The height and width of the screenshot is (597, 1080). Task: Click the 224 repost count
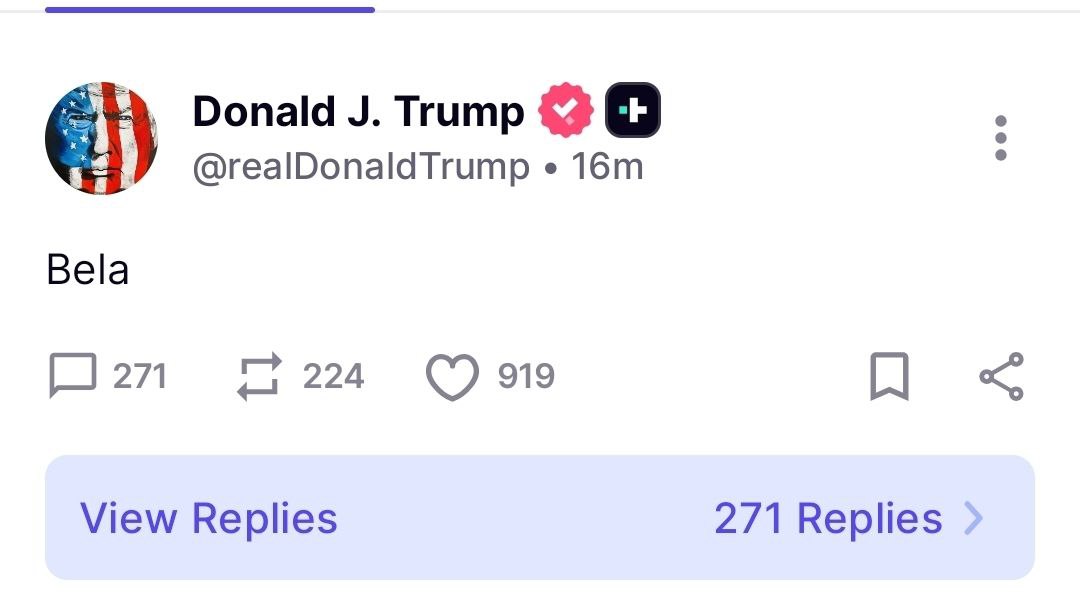coord(333,376)
